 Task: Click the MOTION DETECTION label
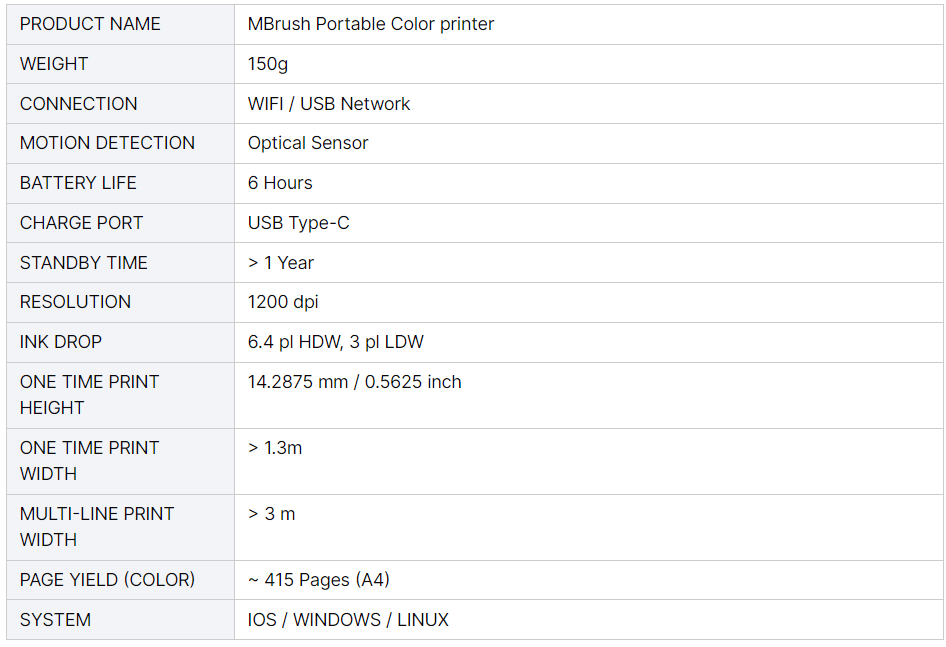(107, 143)
